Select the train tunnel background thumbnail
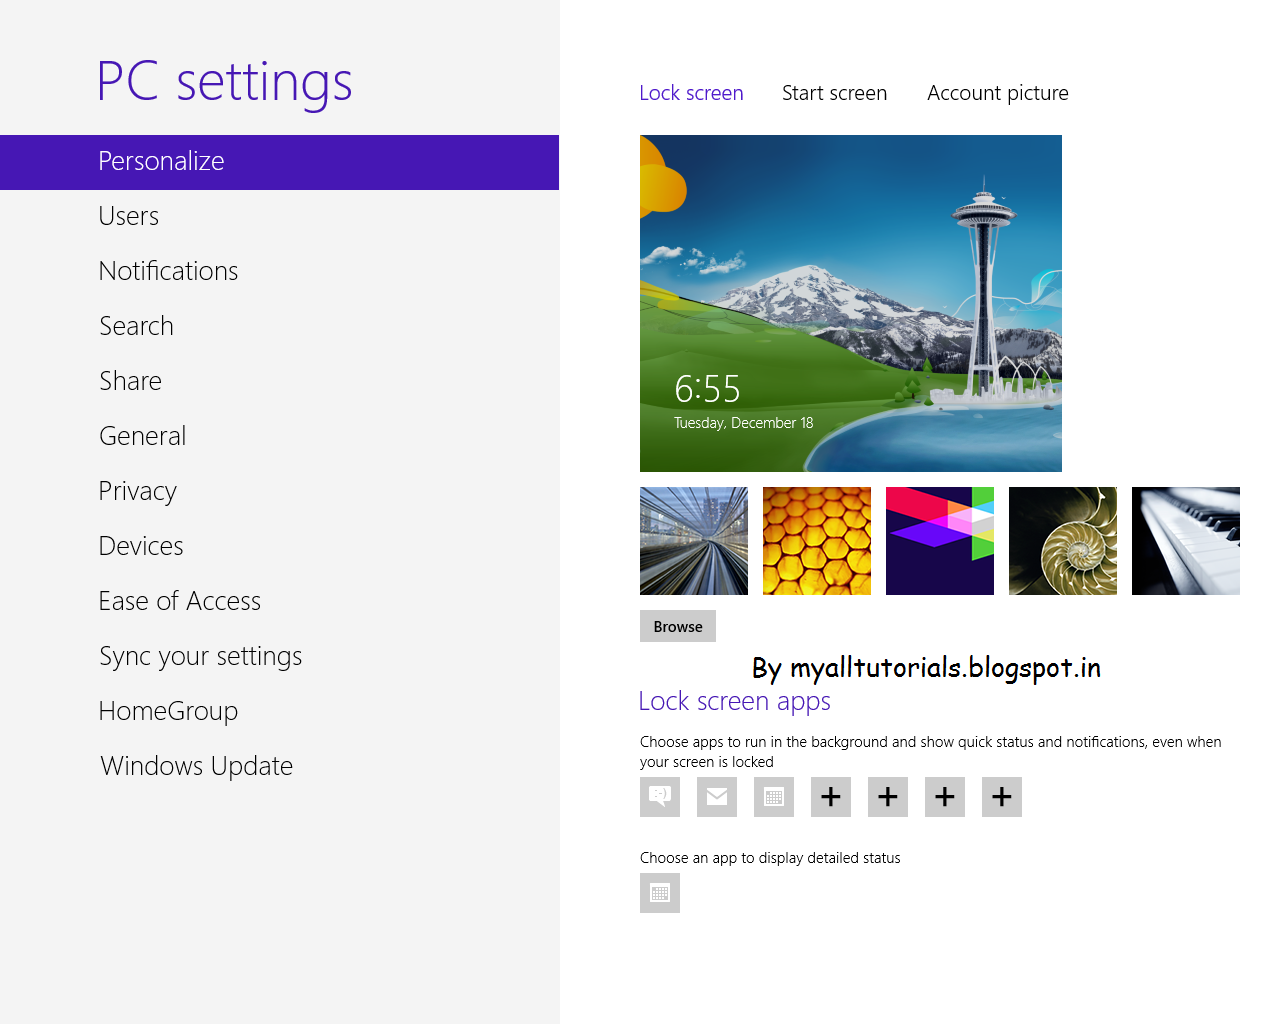Image resolution: width=1280 pixels, height=1024 pixels. (x=693, y=541)
